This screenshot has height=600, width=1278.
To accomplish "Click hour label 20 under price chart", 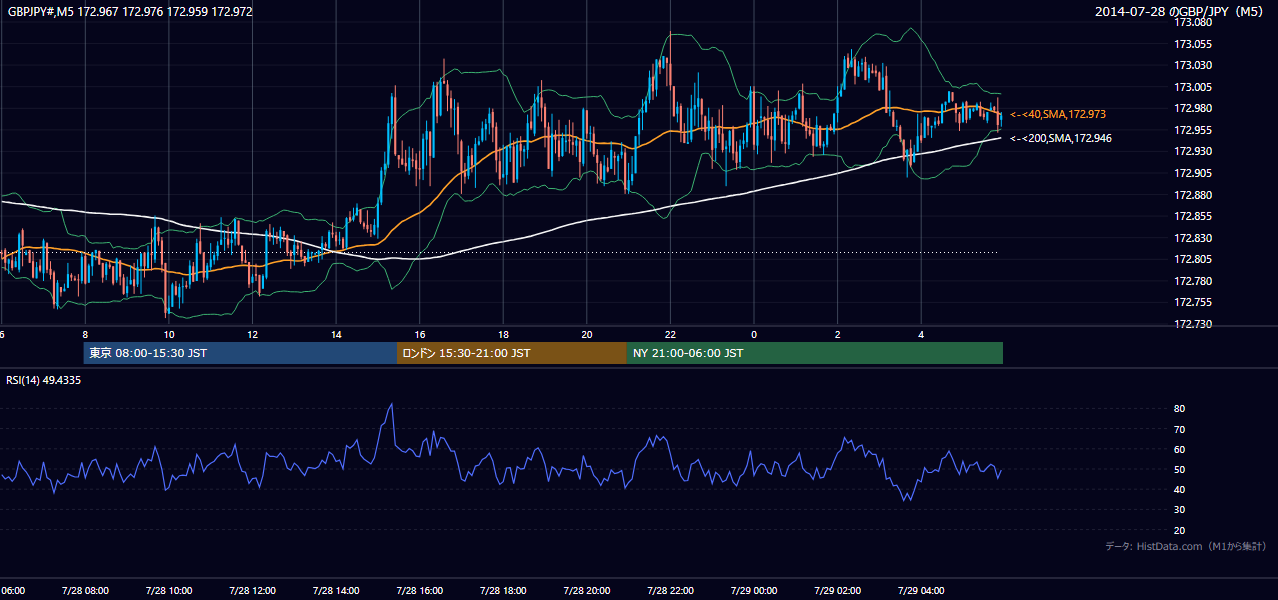I will tap(587, 335).
